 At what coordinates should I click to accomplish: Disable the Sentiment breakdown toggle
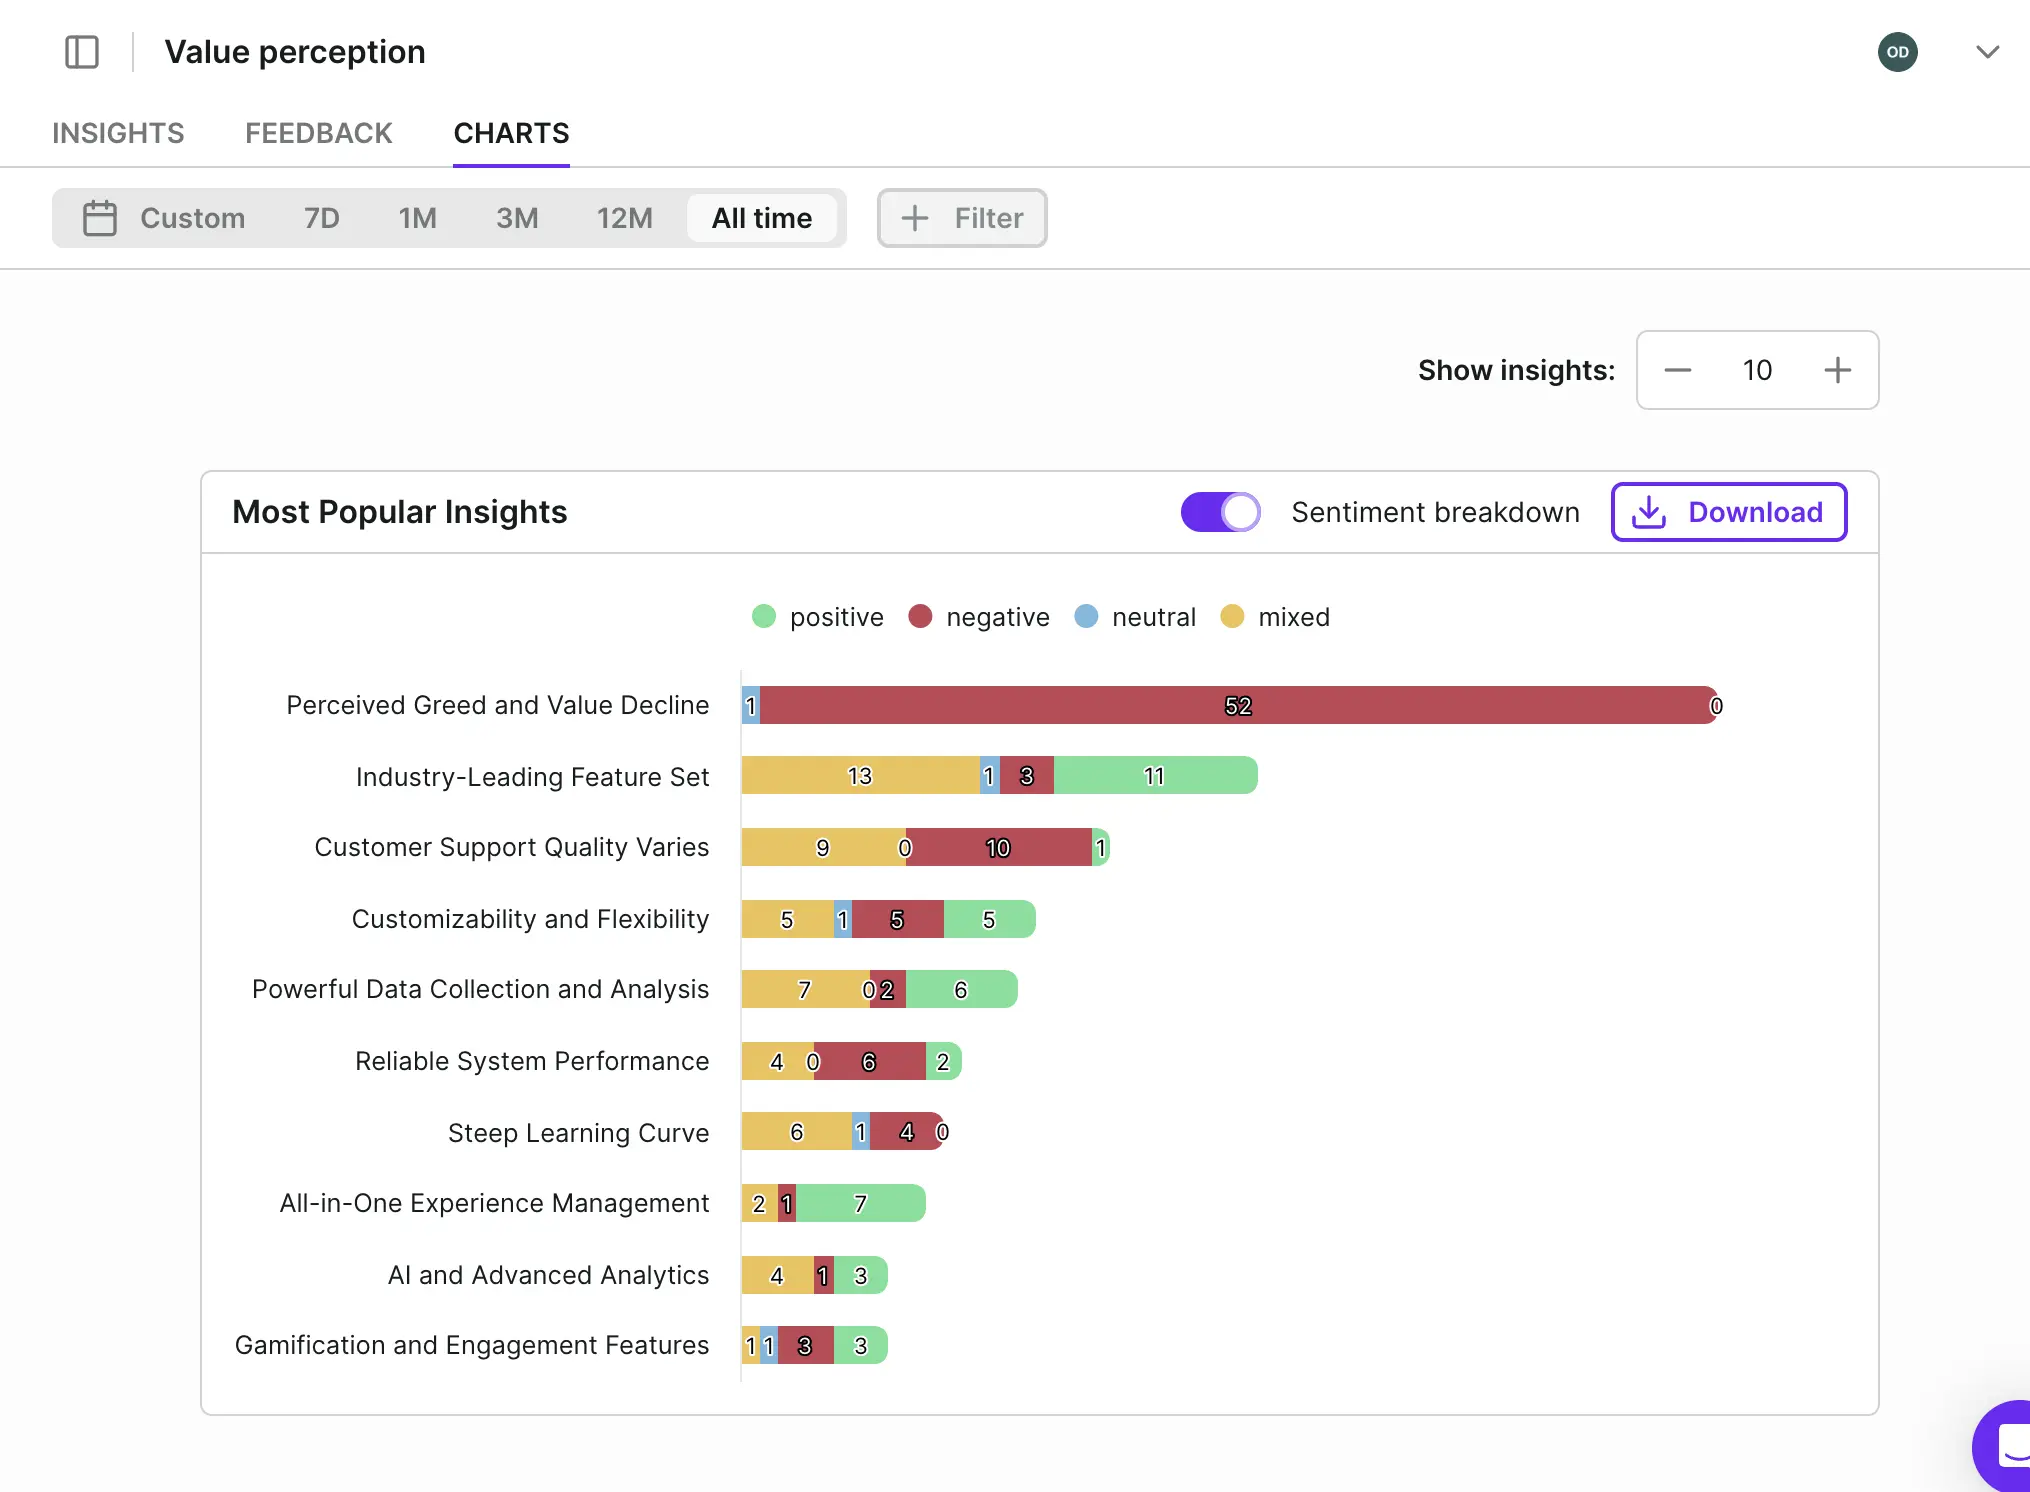[x=1220, y=511]
